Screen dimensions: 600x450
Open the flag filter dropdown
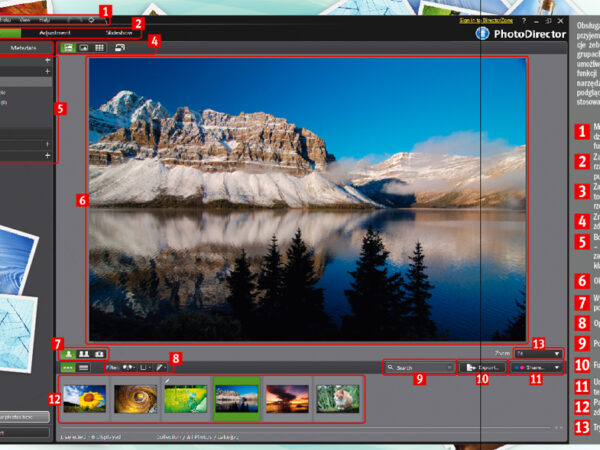(129, 368)
